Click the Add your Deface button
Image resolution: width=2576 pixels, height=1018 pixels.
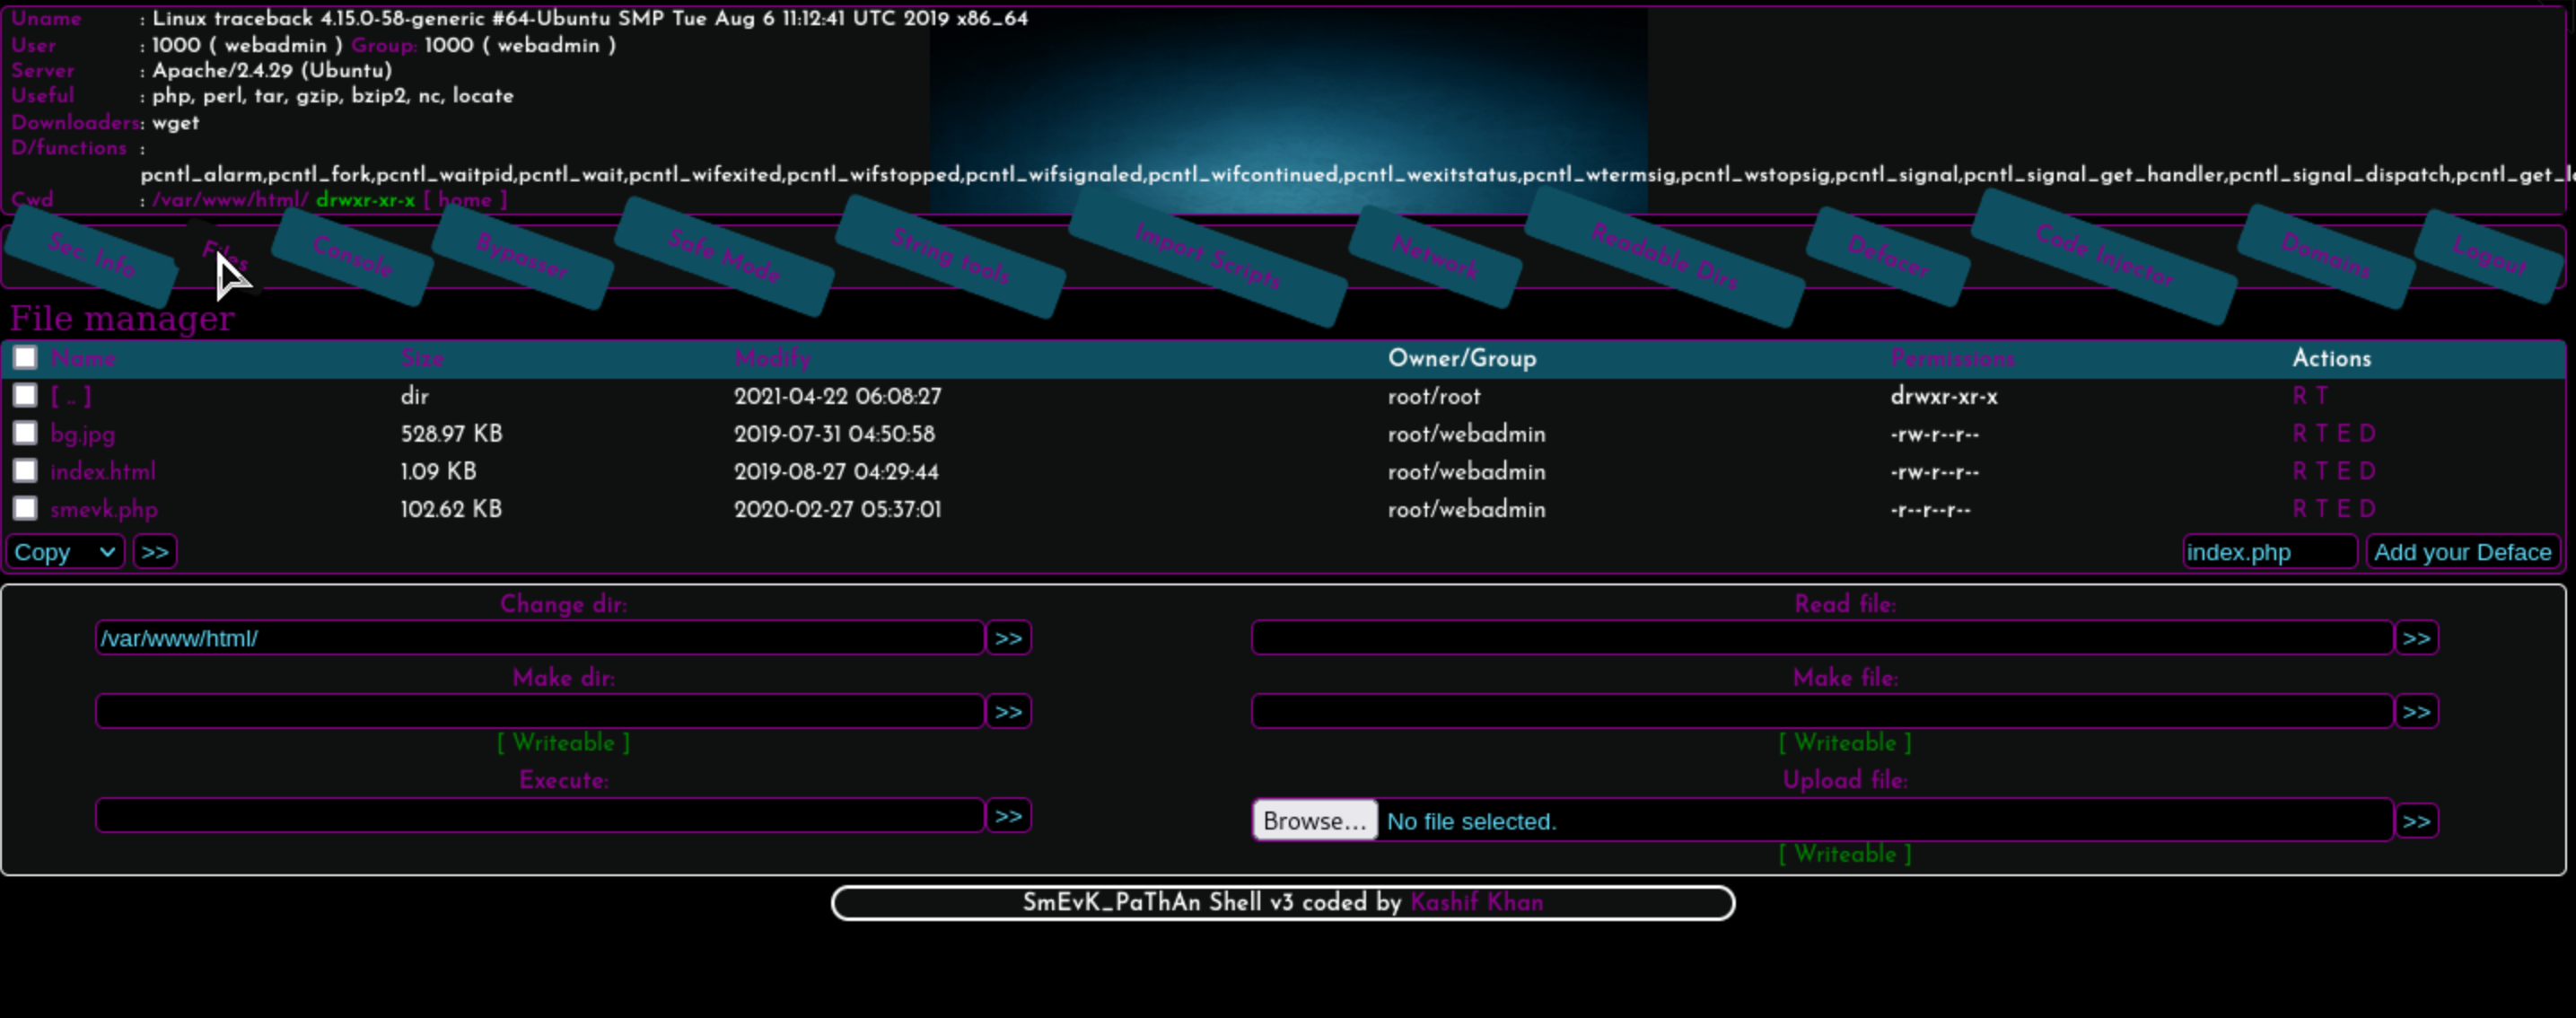(2462, 552)
